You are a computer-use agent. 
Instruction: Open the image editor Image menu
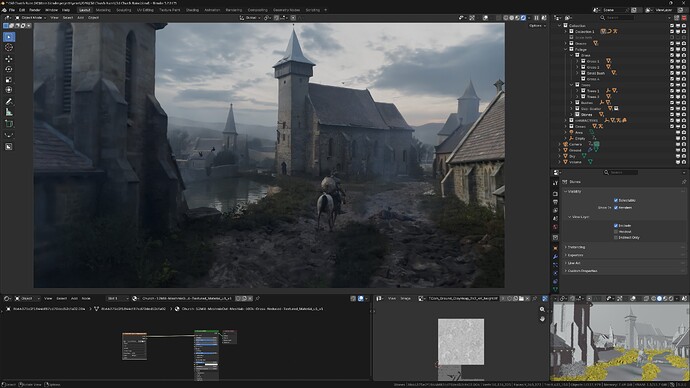click(405, 298)
